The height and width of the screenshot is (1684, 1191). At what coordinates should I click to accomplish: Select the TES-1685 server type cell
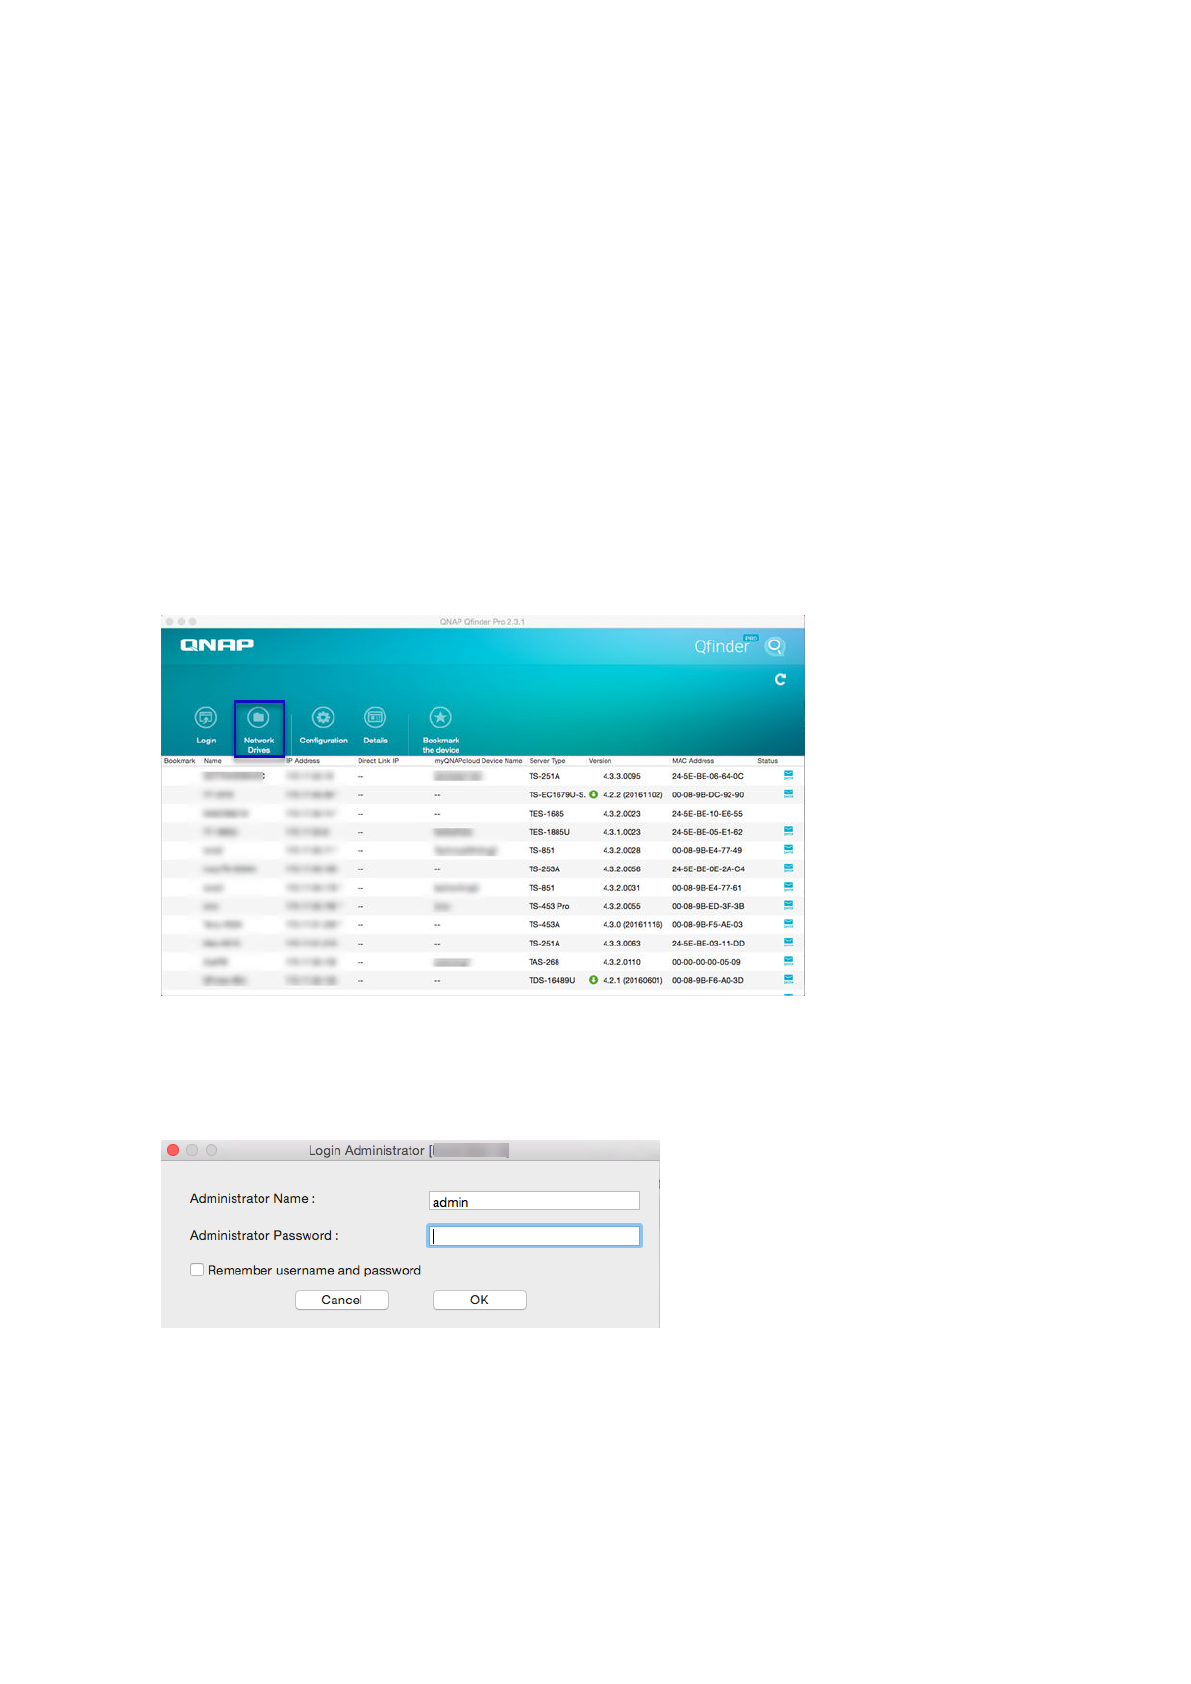point(546,814)
